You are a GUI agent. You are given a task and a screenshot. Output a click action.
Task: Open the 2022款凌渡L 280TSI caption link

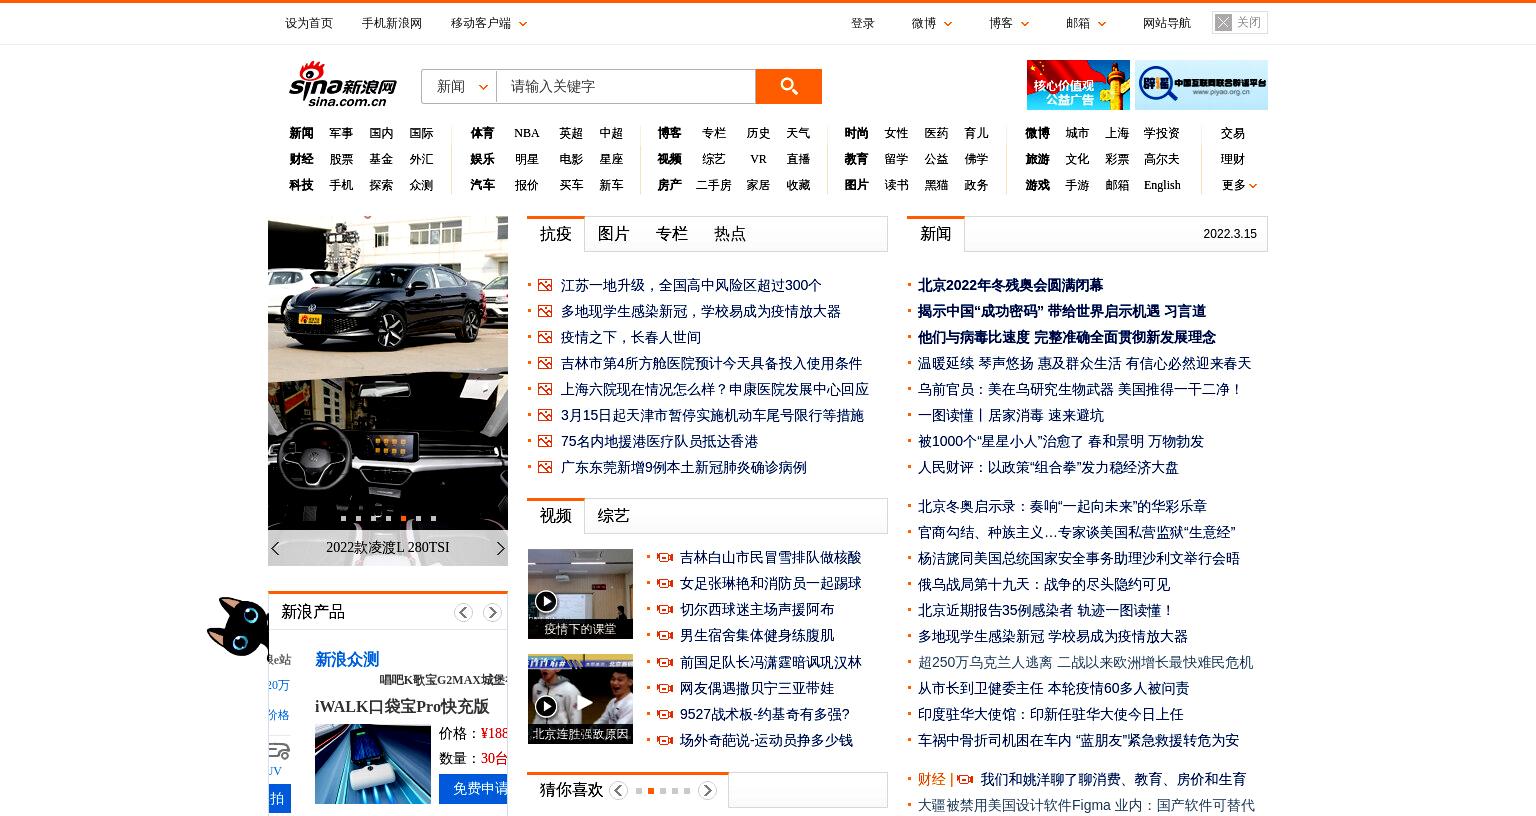tap(388, 548)
